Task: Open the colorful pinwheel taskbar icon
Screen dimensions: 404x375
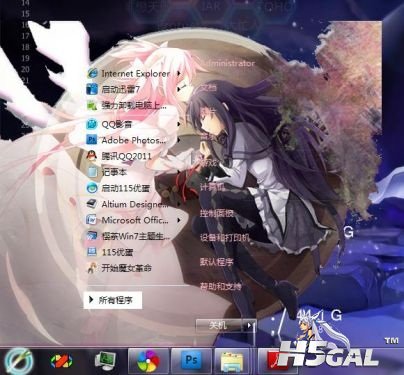Action: click(149, 361)
